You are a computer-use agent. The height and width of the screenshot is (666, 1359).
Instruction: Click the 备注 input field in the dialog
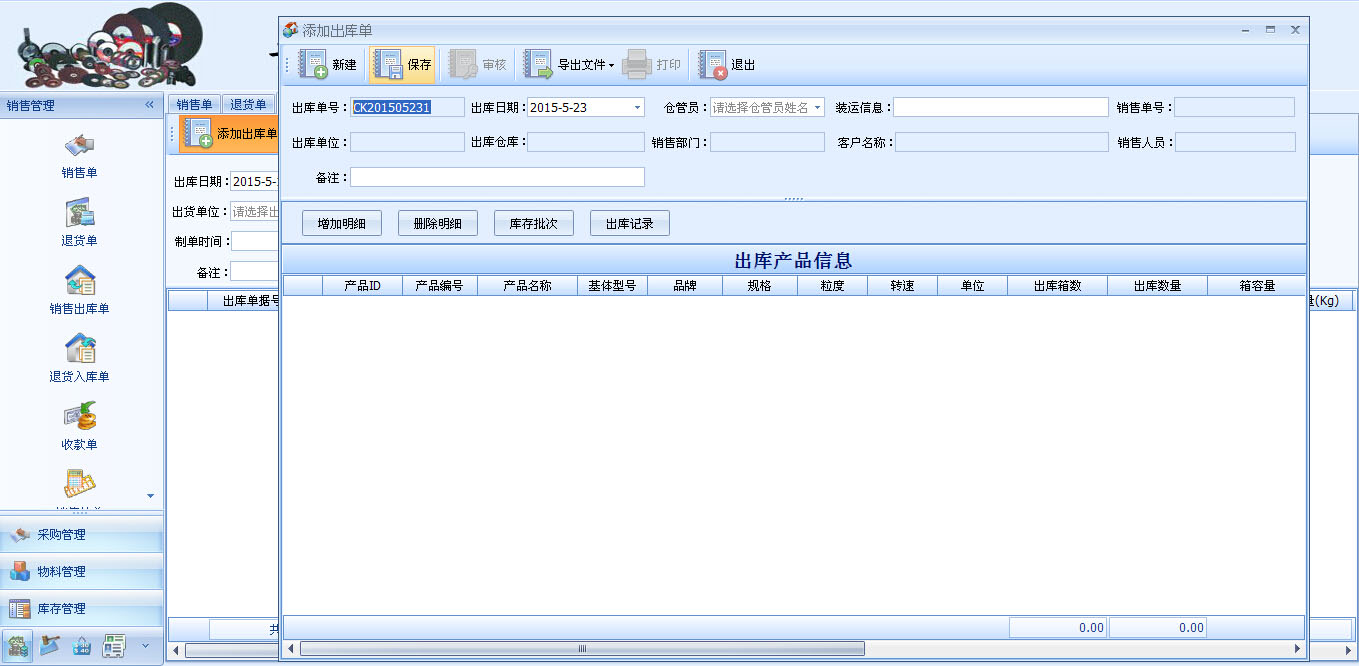coord(497,177)
